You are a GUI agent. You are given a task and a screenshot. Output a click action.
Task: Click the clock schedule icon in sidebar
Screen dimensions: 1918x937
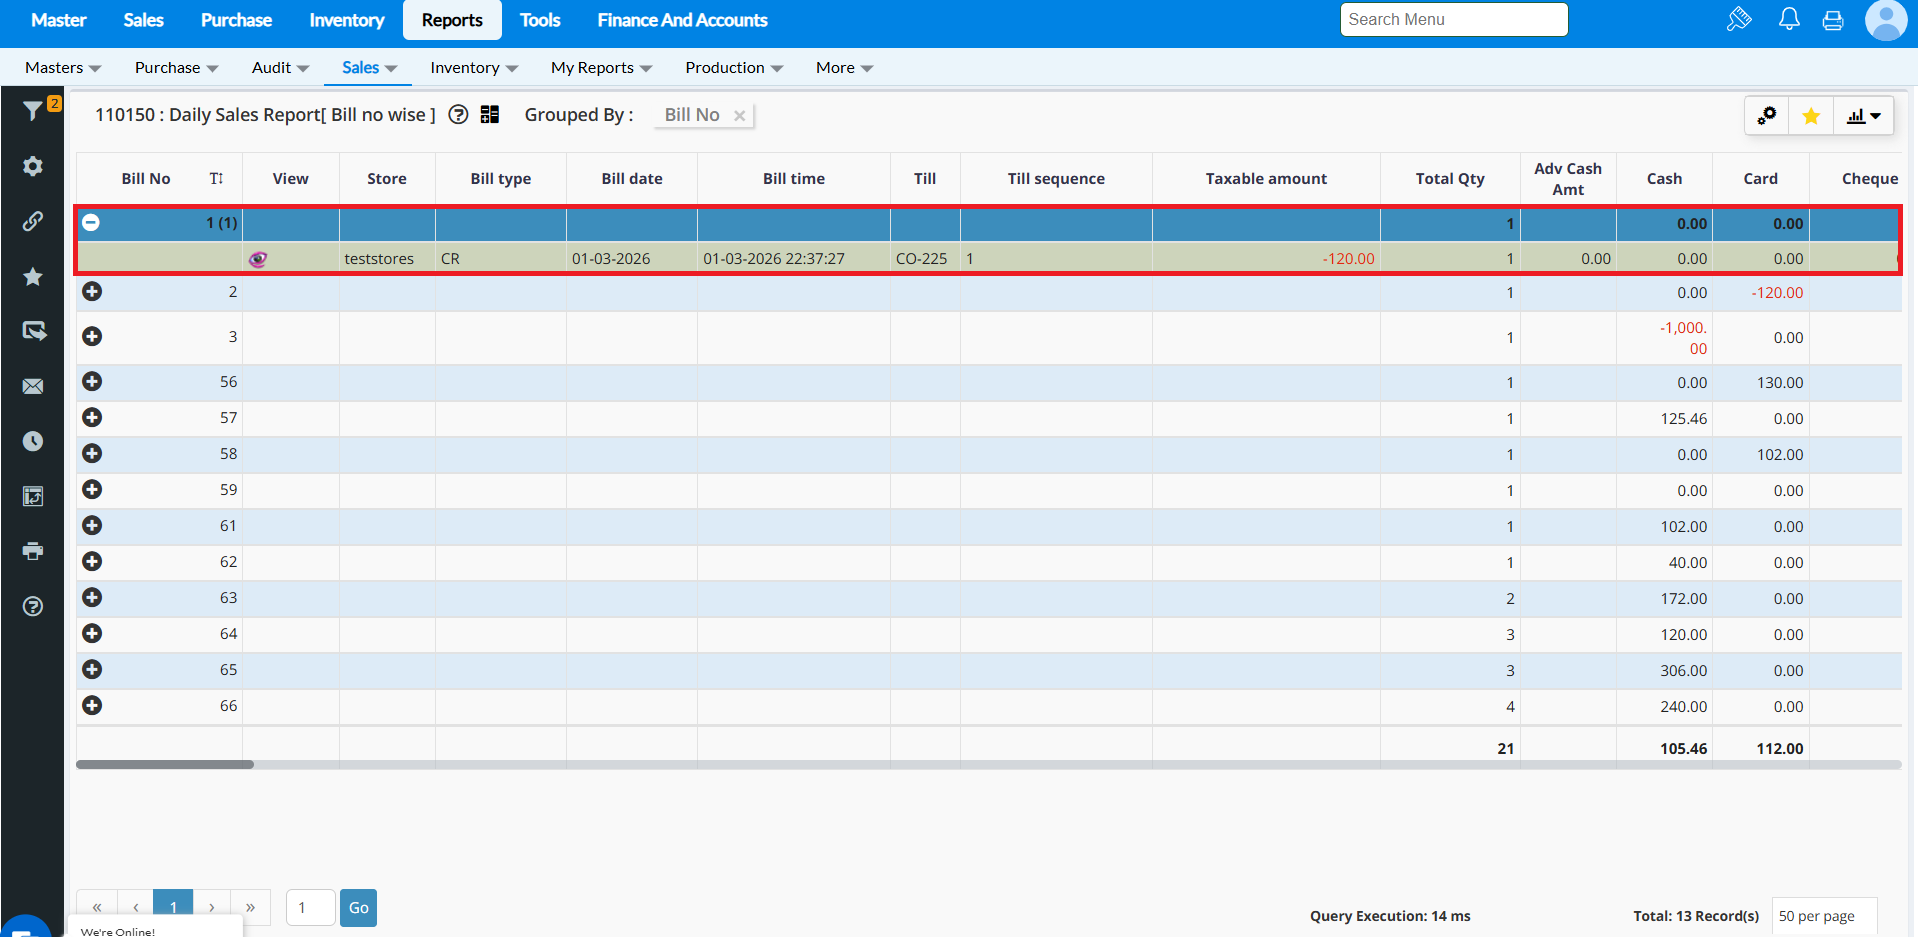pos(33,441)
